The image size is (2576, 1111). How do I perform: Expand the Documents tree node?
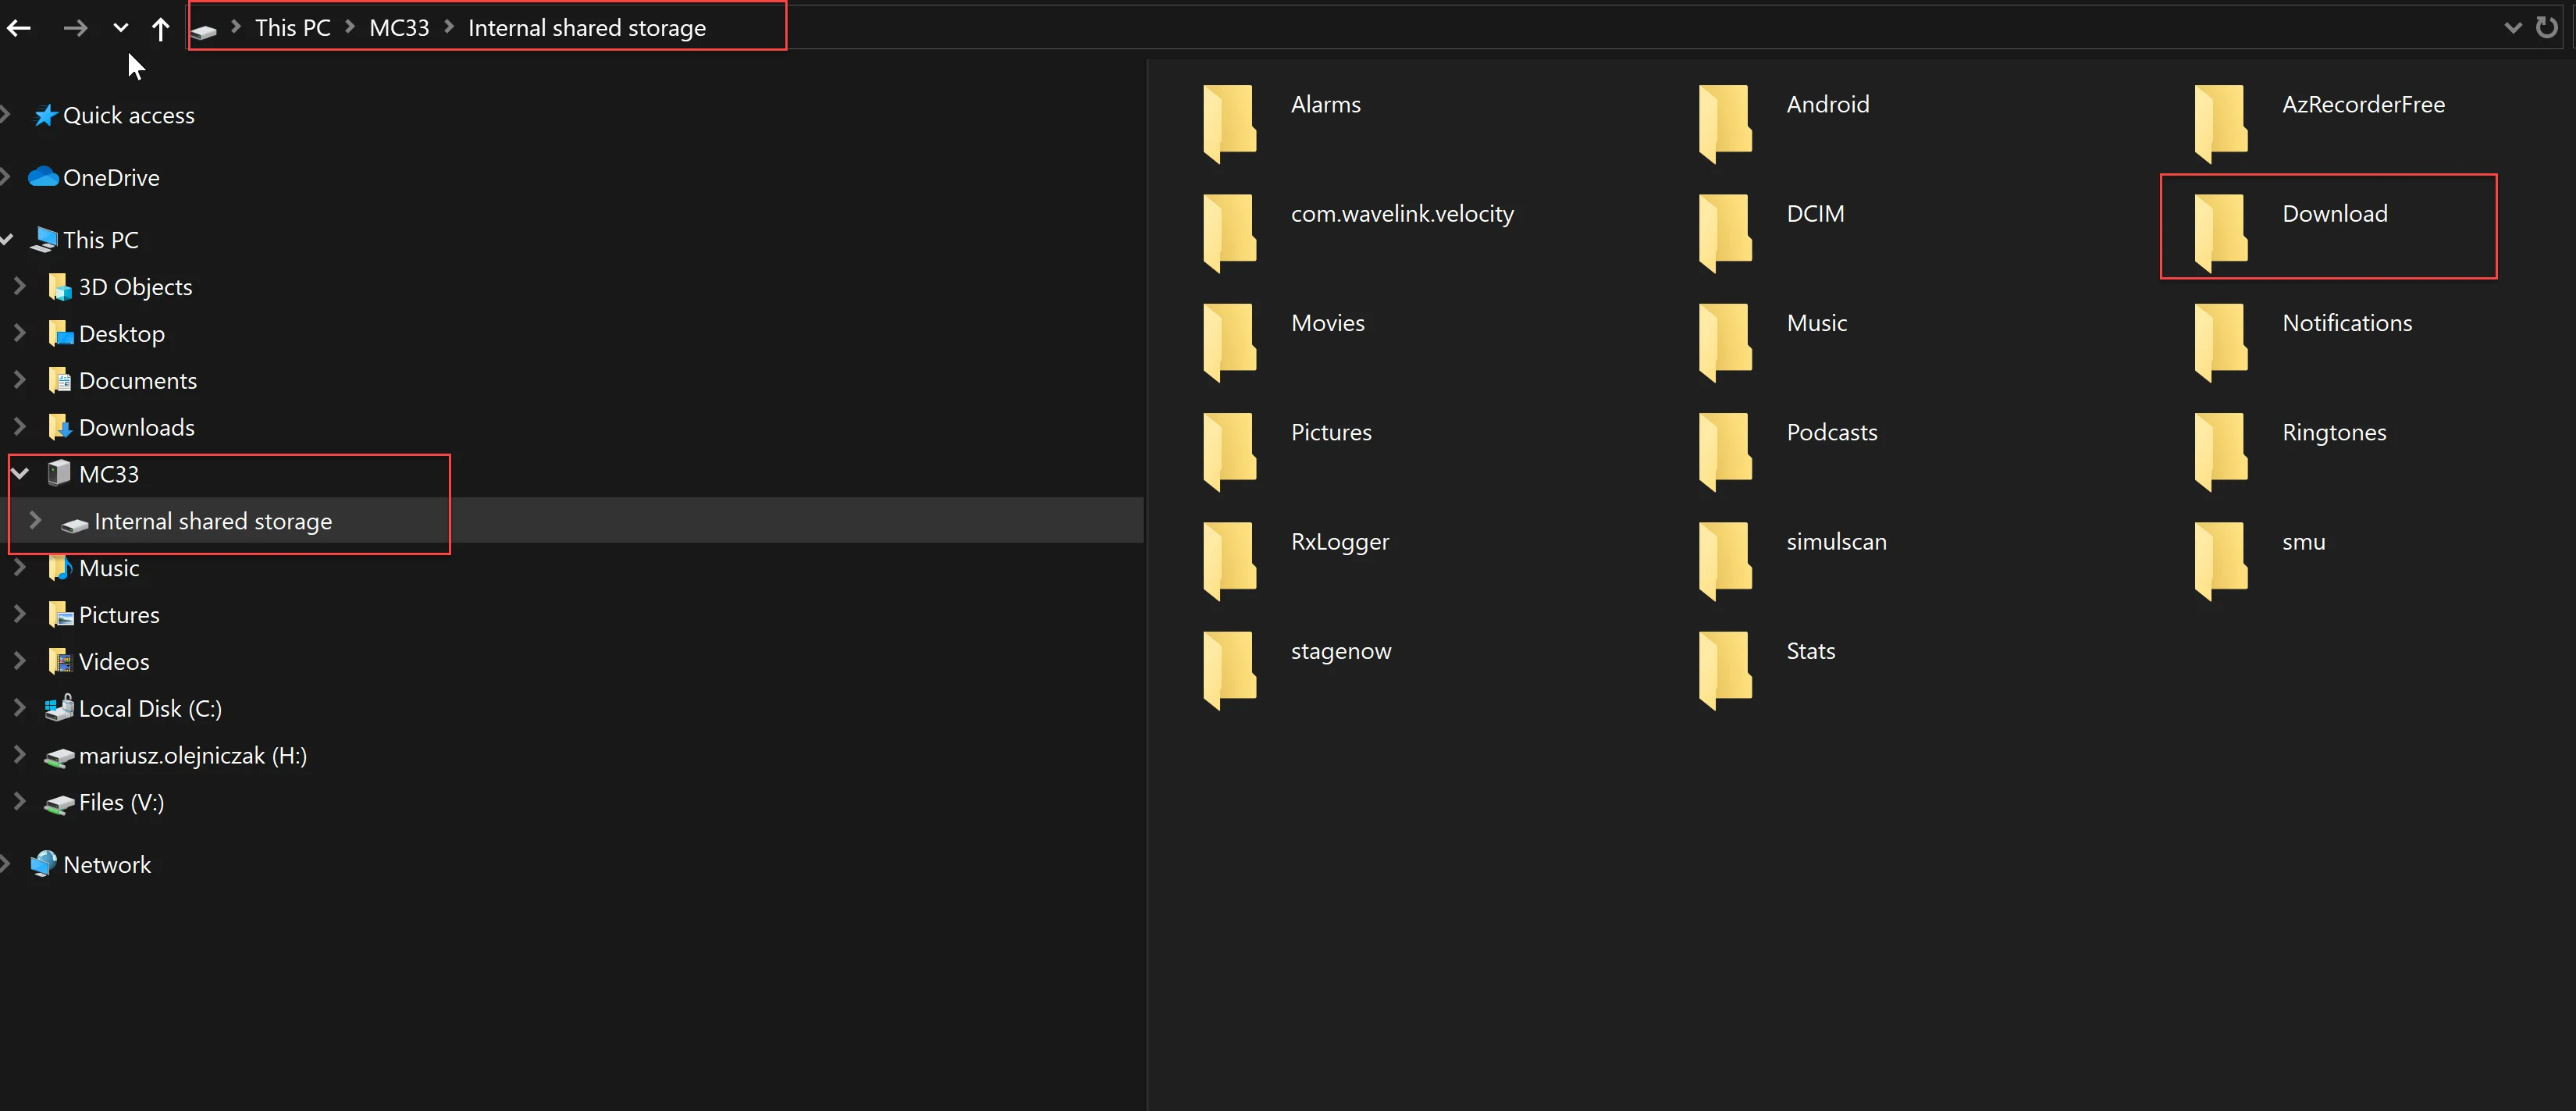click(x=20, y=380)
